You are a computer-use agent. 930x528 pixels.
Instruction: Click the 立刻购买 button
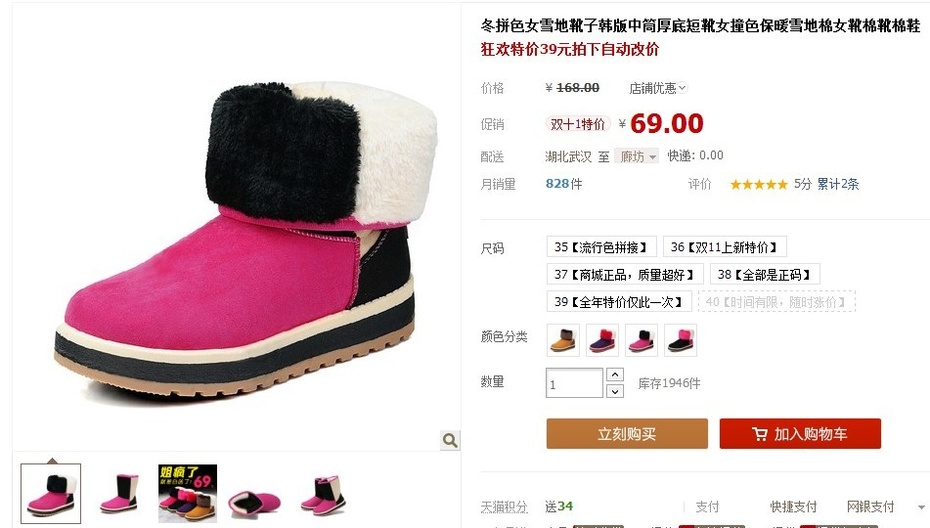tap(627, 434)
